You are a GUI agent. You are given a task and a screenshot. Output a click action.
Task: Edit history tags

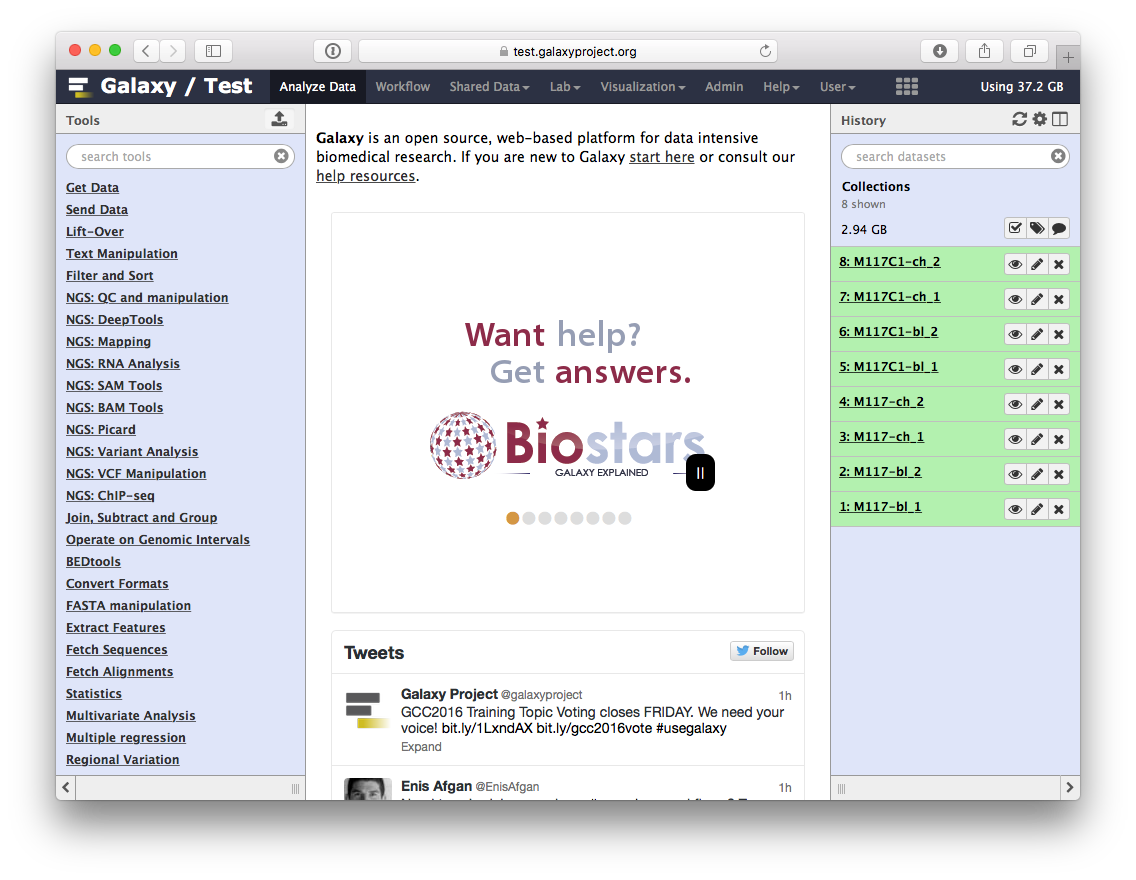coord(1037,228)
